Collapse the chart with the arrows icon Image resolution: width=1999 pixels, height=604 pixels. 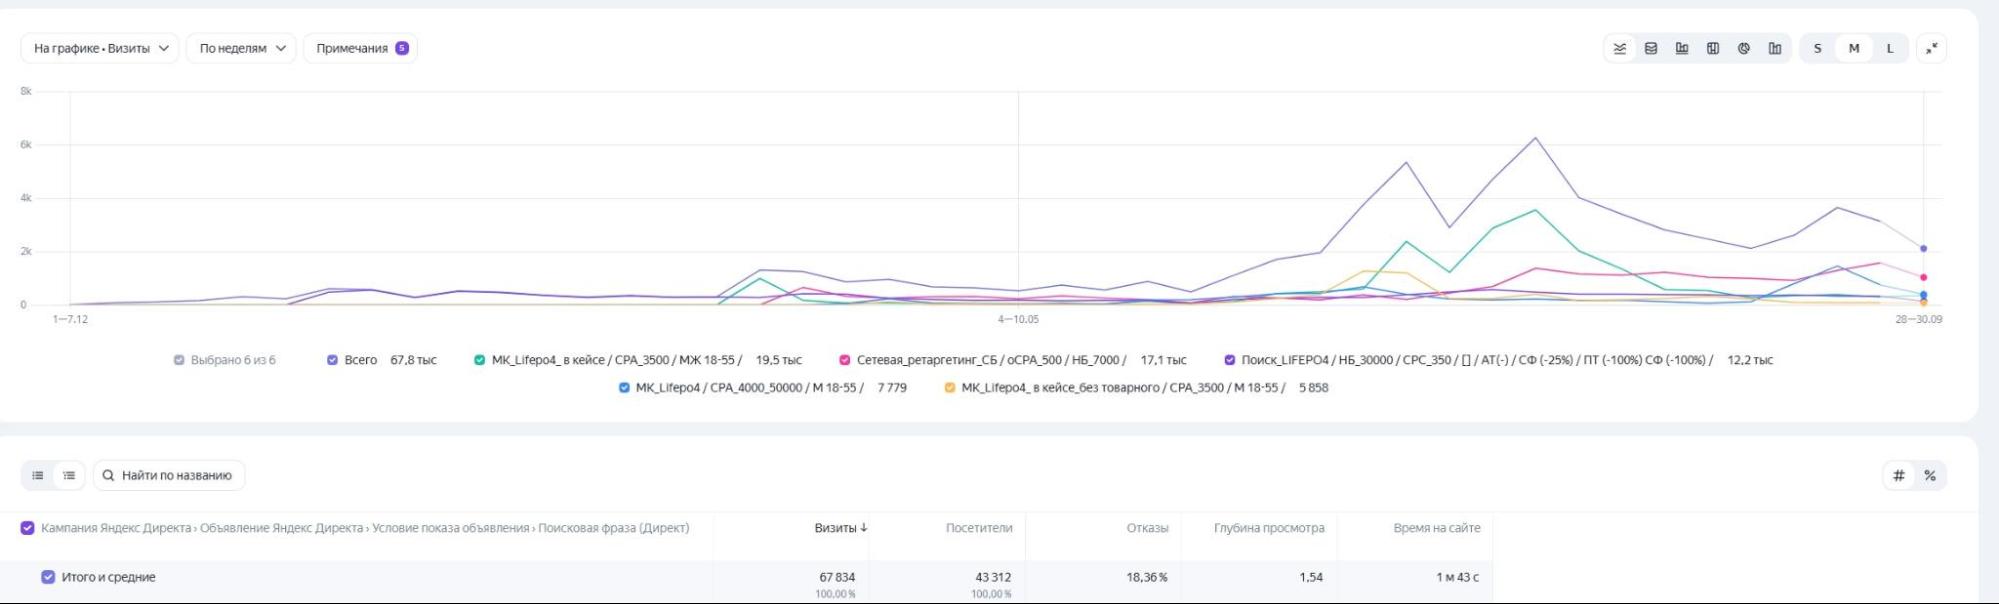click(1932, 48)
